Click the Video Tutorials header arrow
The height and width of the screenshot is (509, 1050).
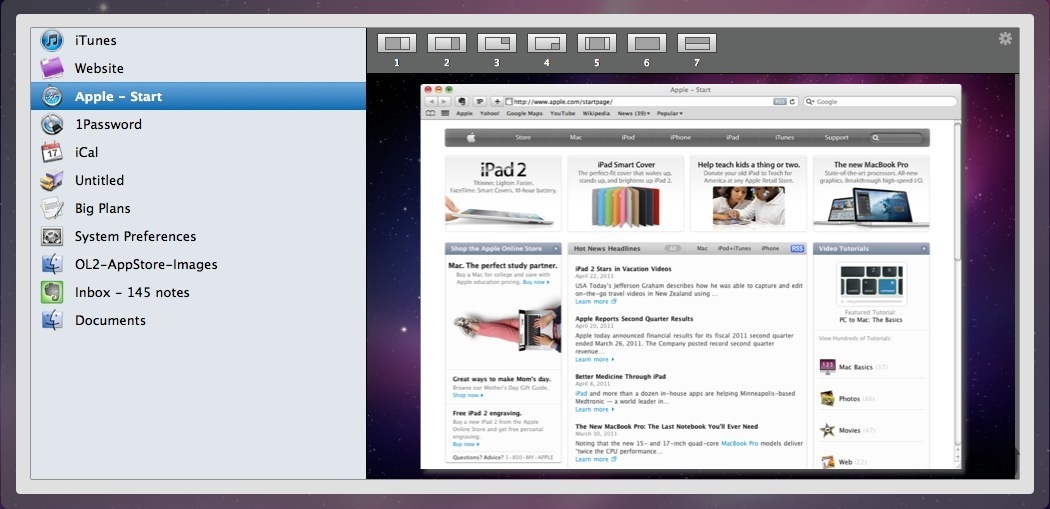[924, 248]
